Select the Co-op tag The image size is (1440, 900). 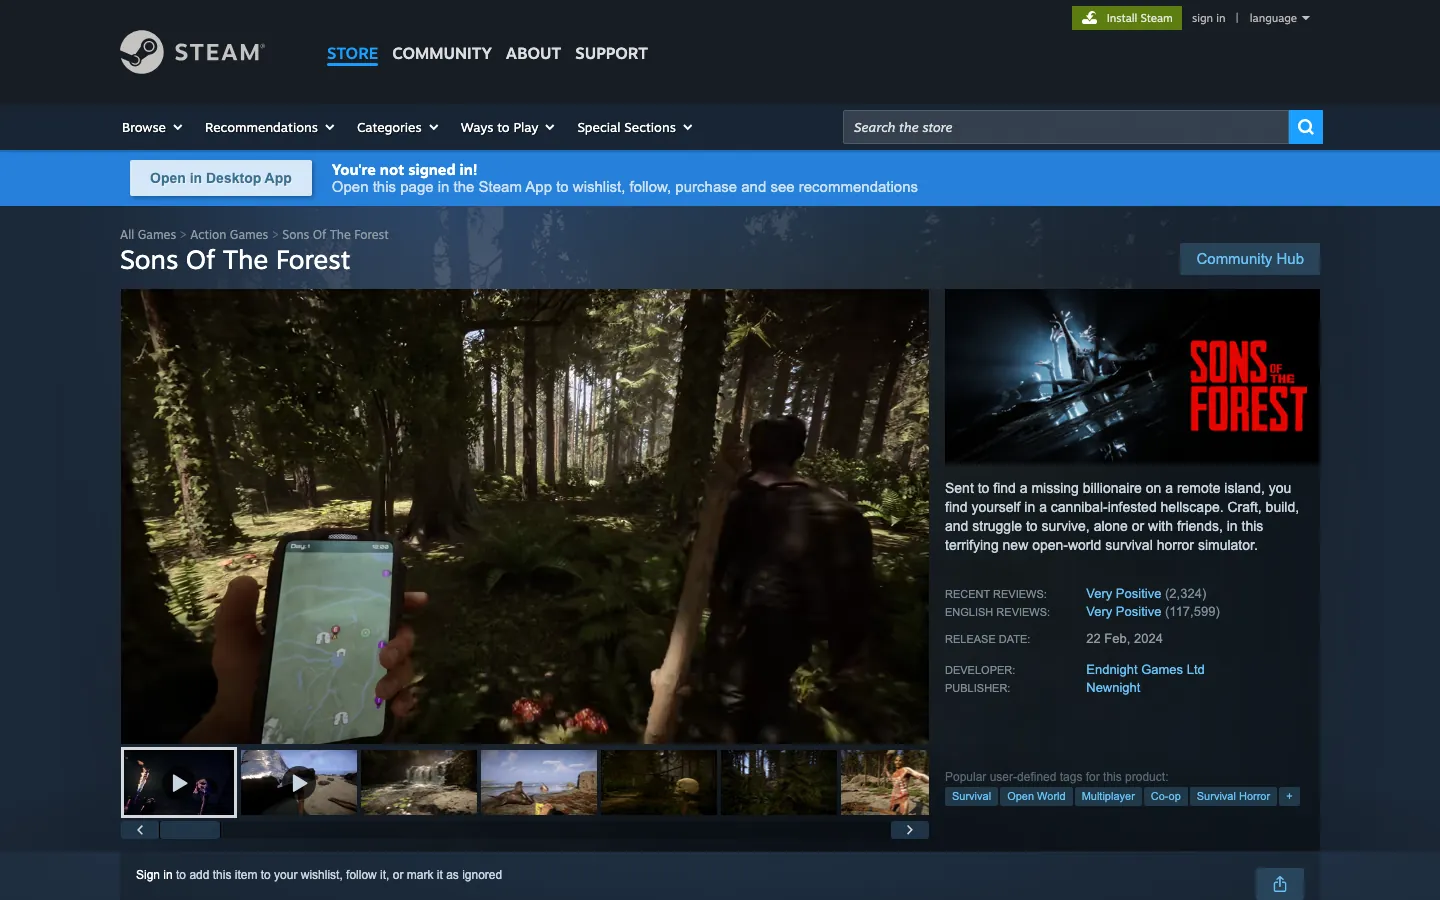1165,796
